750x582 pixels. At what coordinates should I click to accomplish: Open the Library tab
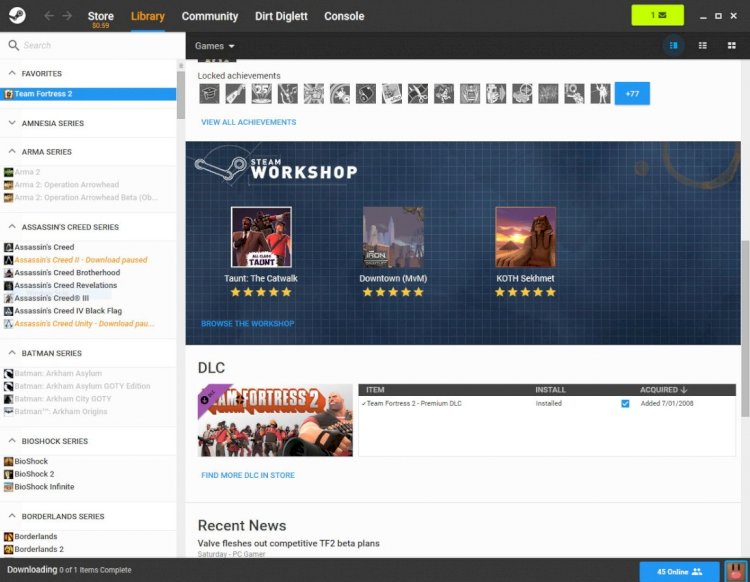tap(148, 16)
